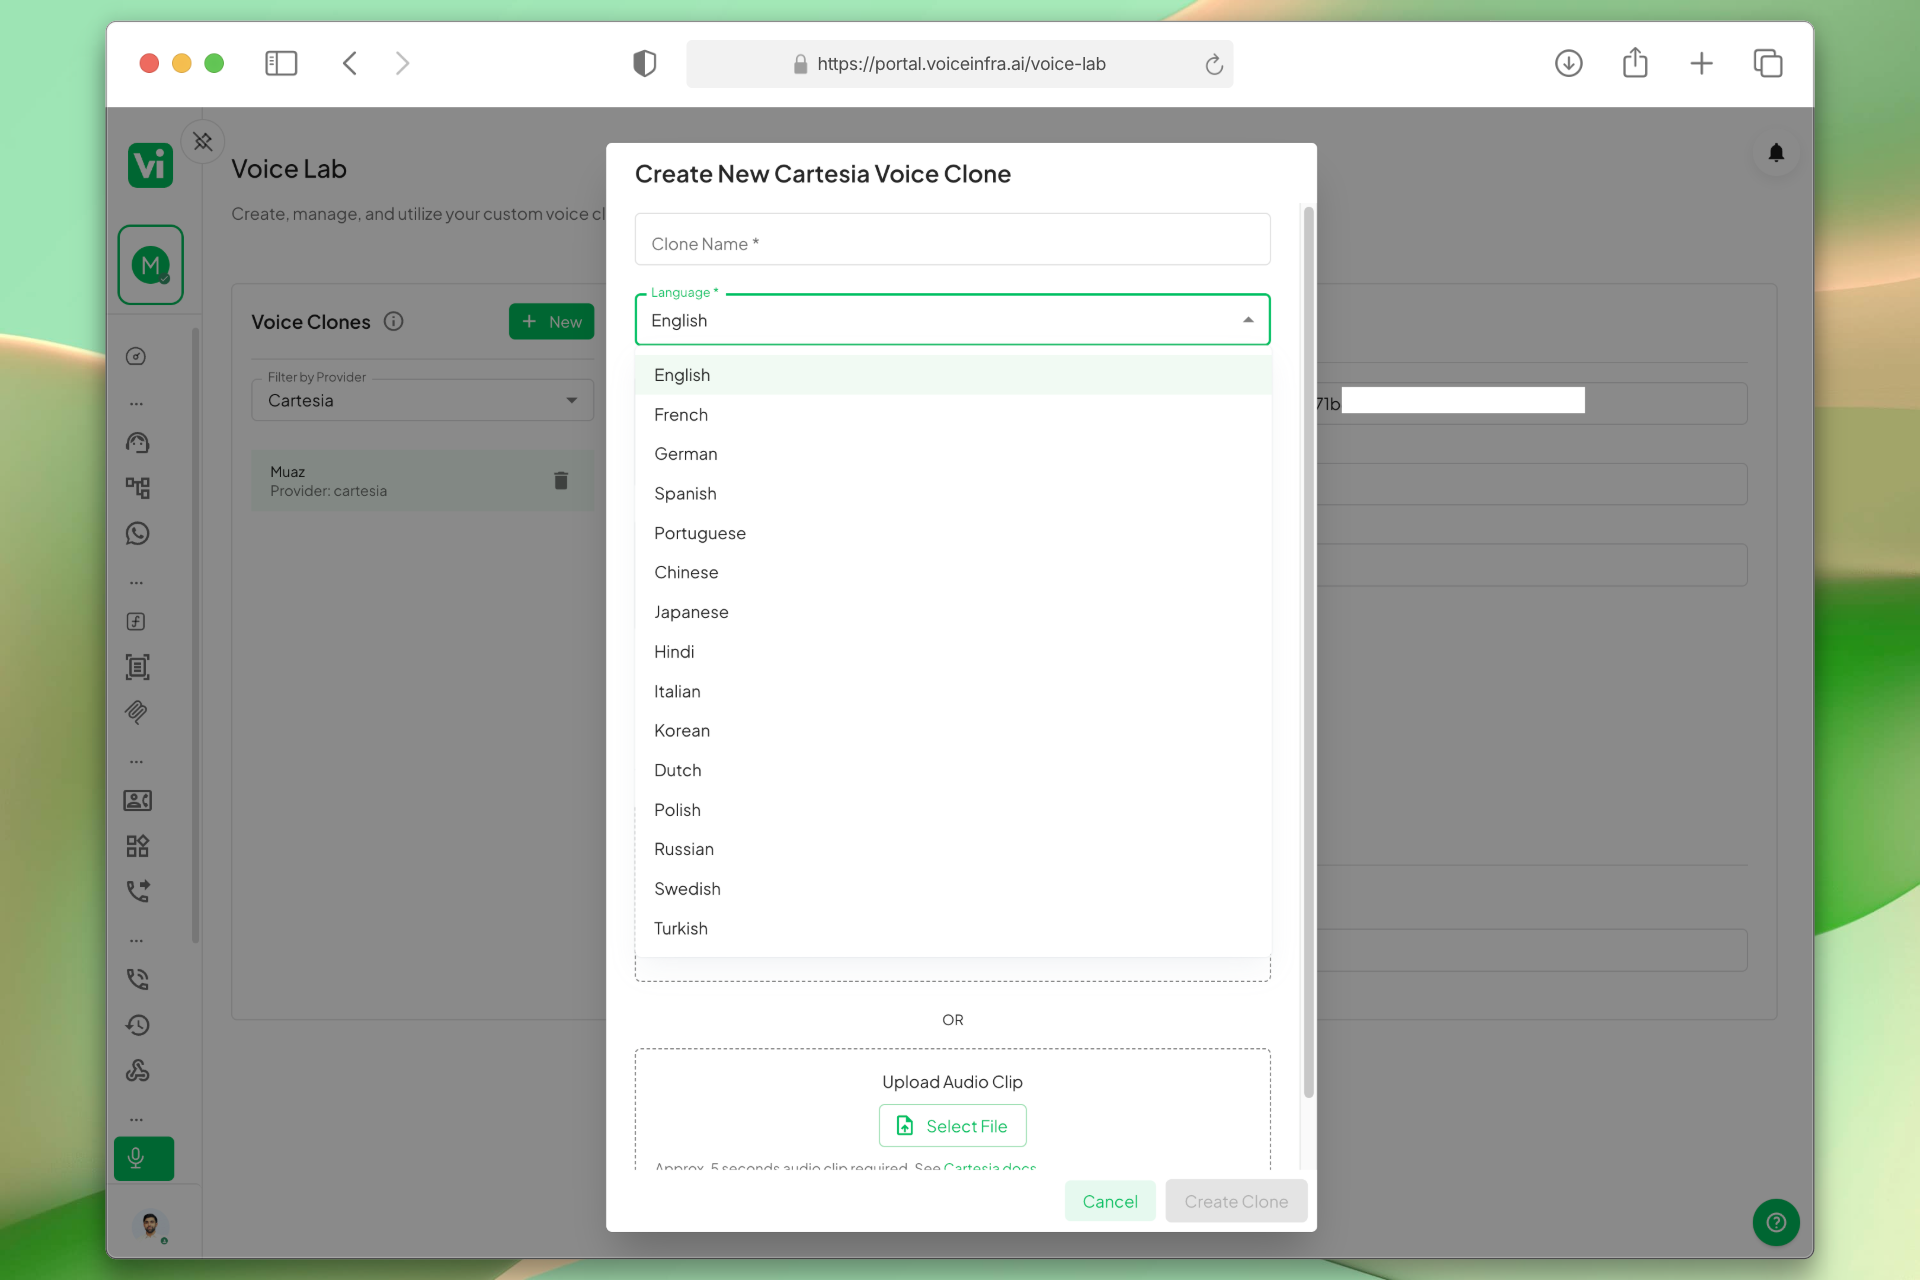Viewport: 1920px width, 1280px height.
Task: Show the Safari tab overview
Action: click(1768, 64)
